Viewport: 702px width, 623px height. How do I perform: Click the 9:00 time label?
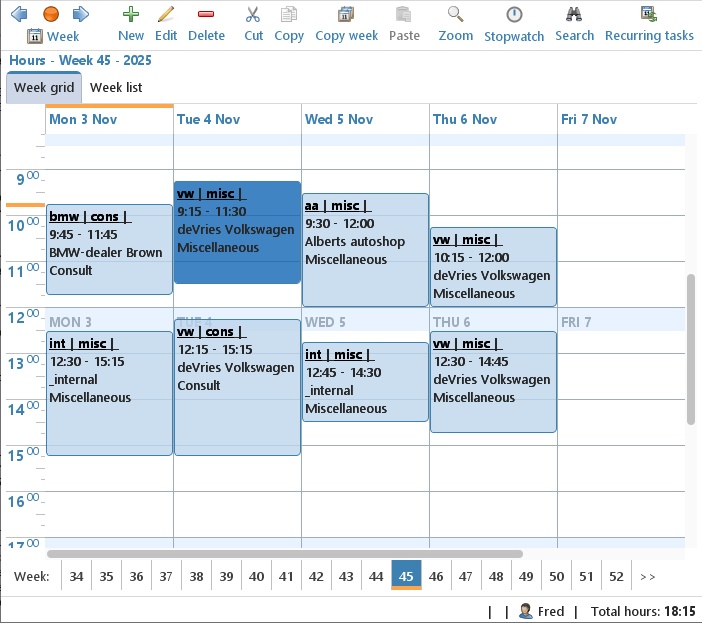pyautogui.click(x=27, y=179)
